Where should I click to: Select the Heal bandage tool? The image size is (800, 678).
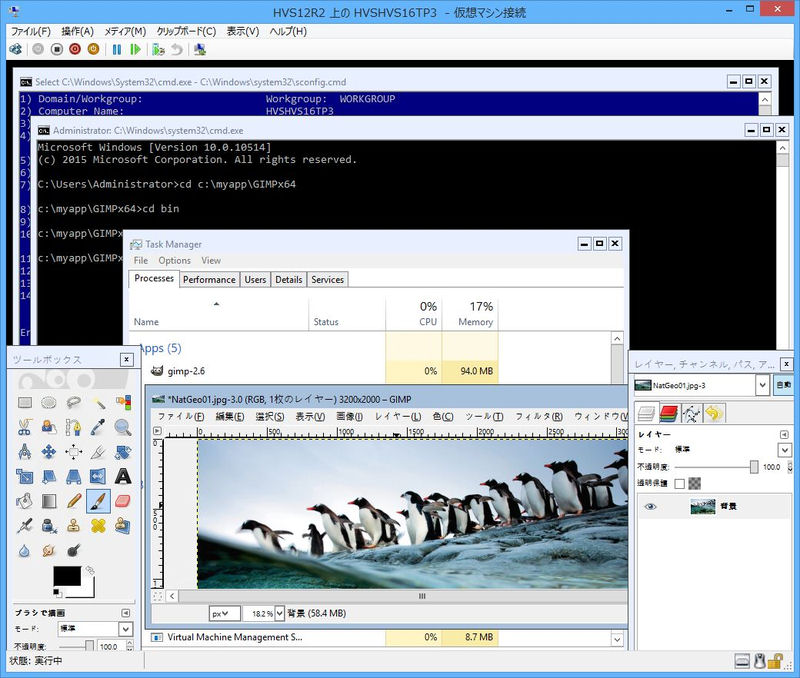coord(98,525)
